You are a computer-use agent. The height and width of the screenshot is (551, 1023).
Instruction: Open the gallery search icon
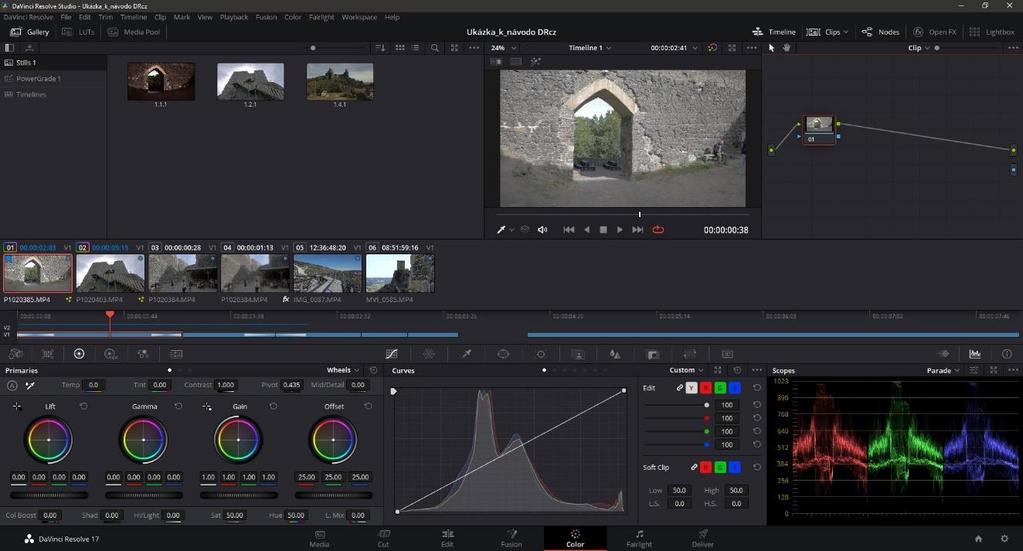pyautogui.click(x=435, y=48)
